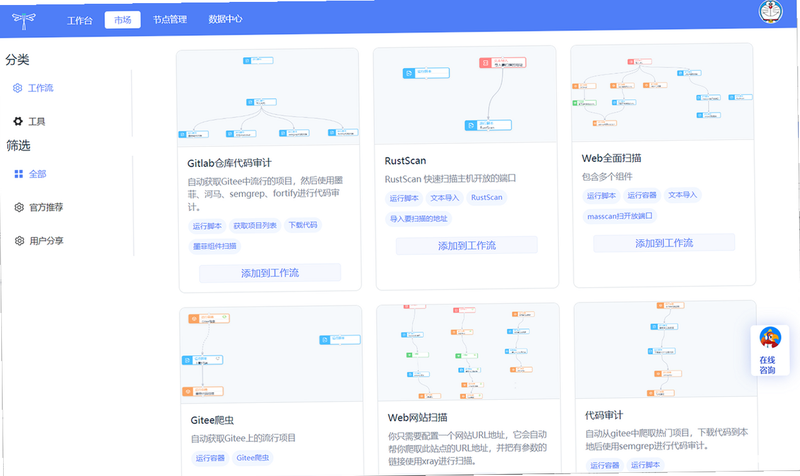Click 运行脚本 tag on RustScan card
800x476 pixels.
(404, 198)
